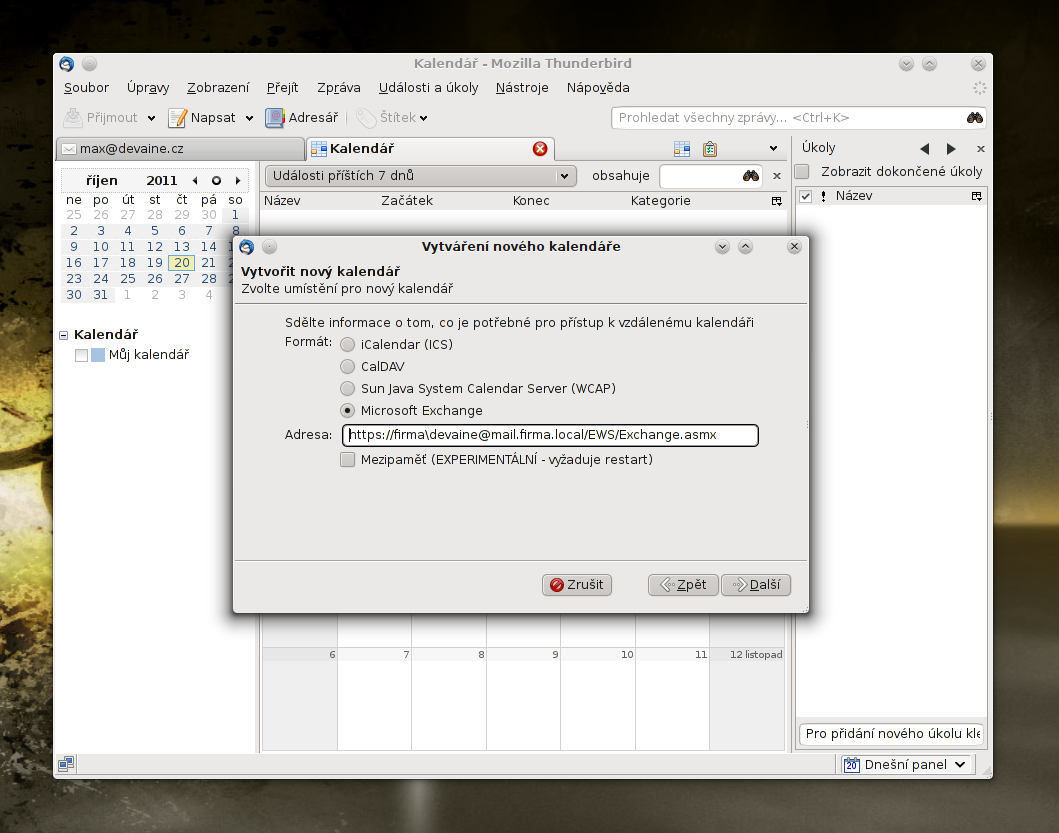The height and width of the screenshot is (833, 1059).
Task: Open Zobrazení menu
Action: (x=218, y=88)
